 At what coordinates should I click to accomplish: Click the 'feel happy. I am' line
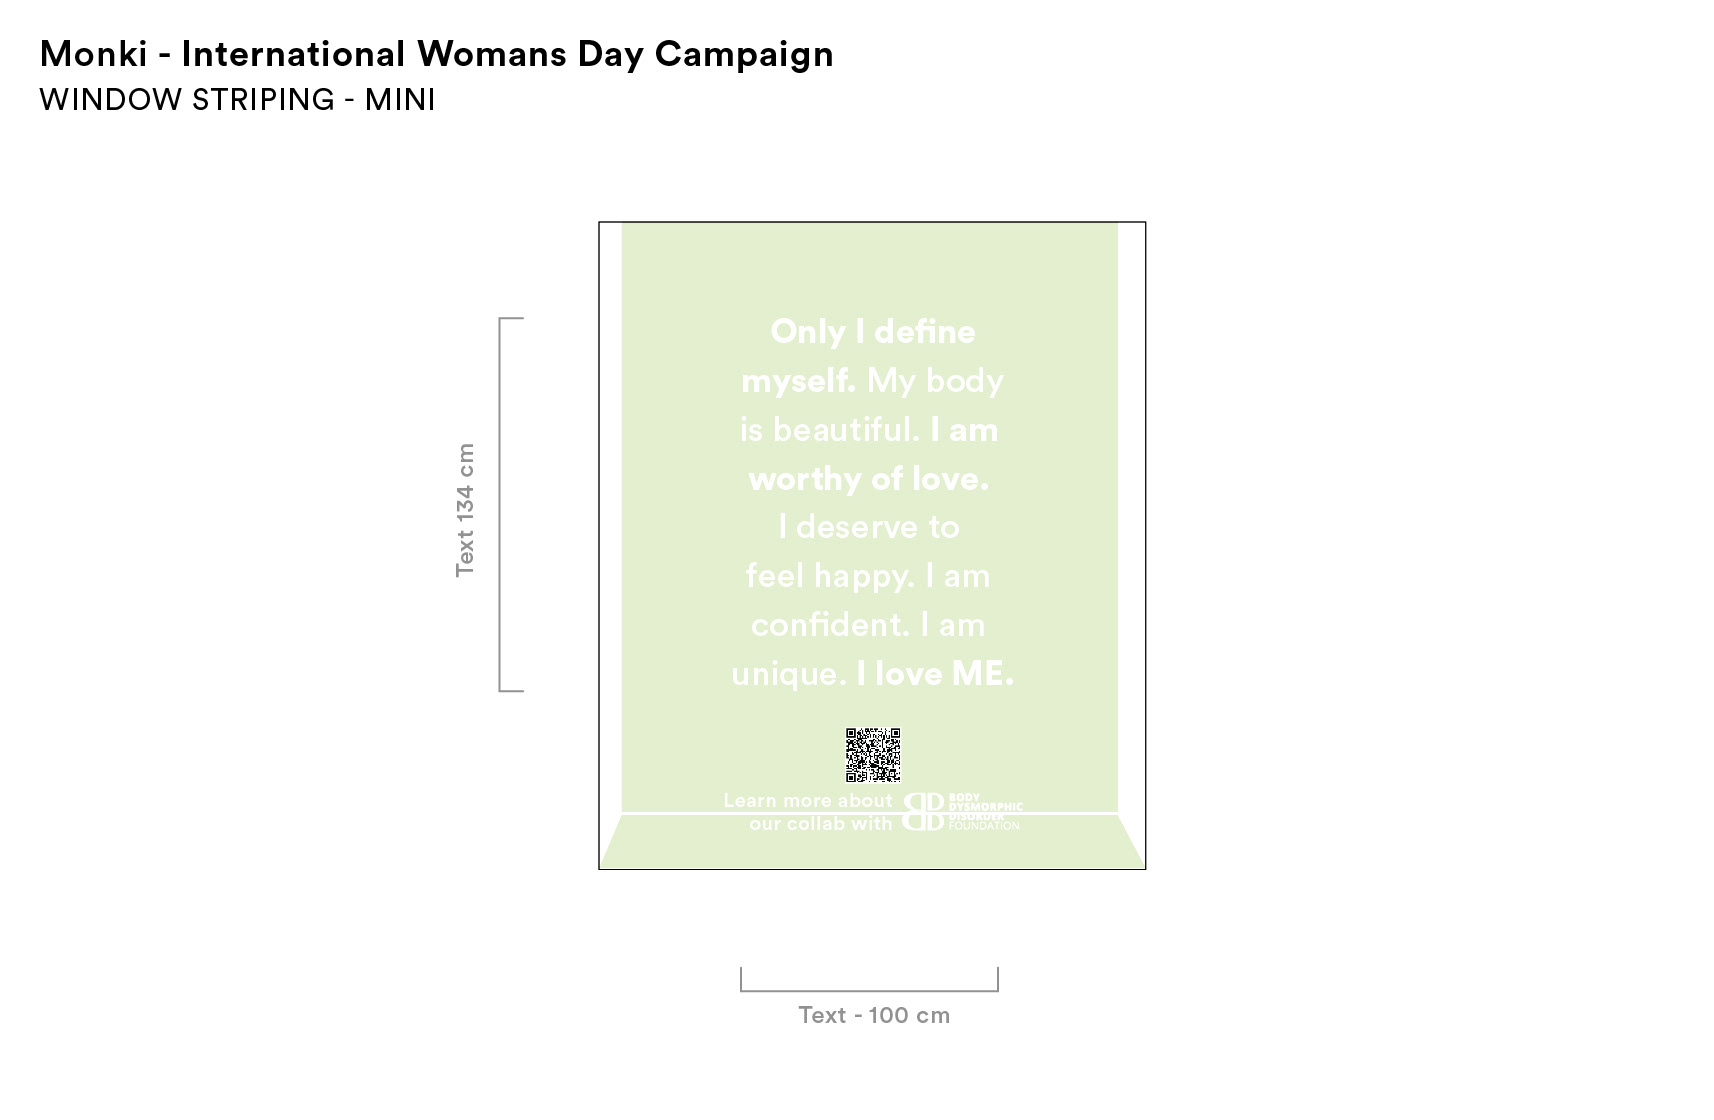[868, 576]
